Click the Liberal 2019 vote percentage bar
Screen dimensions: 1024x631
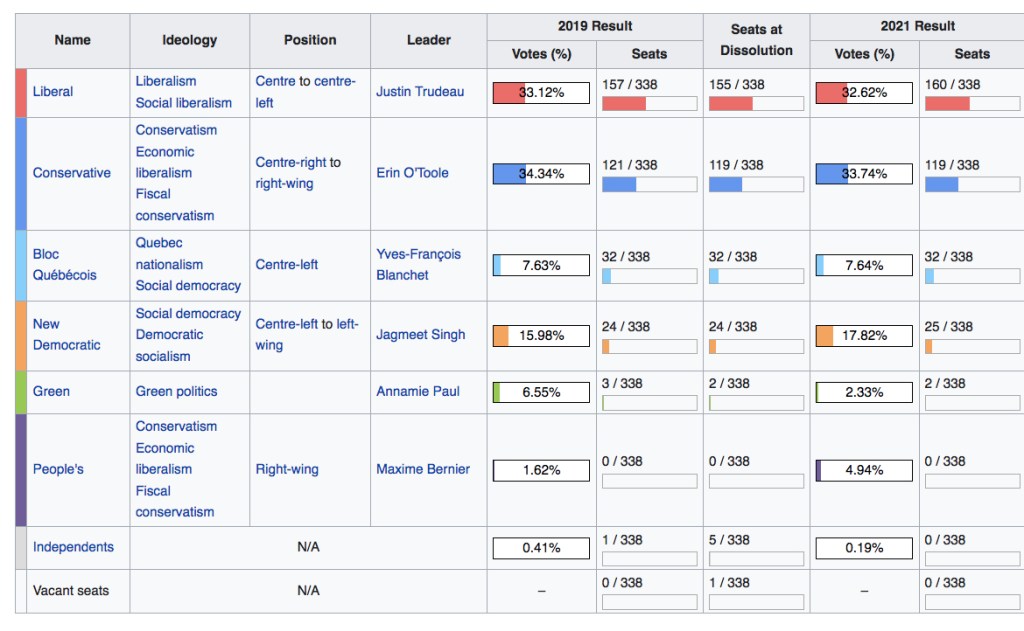(540, 93)
